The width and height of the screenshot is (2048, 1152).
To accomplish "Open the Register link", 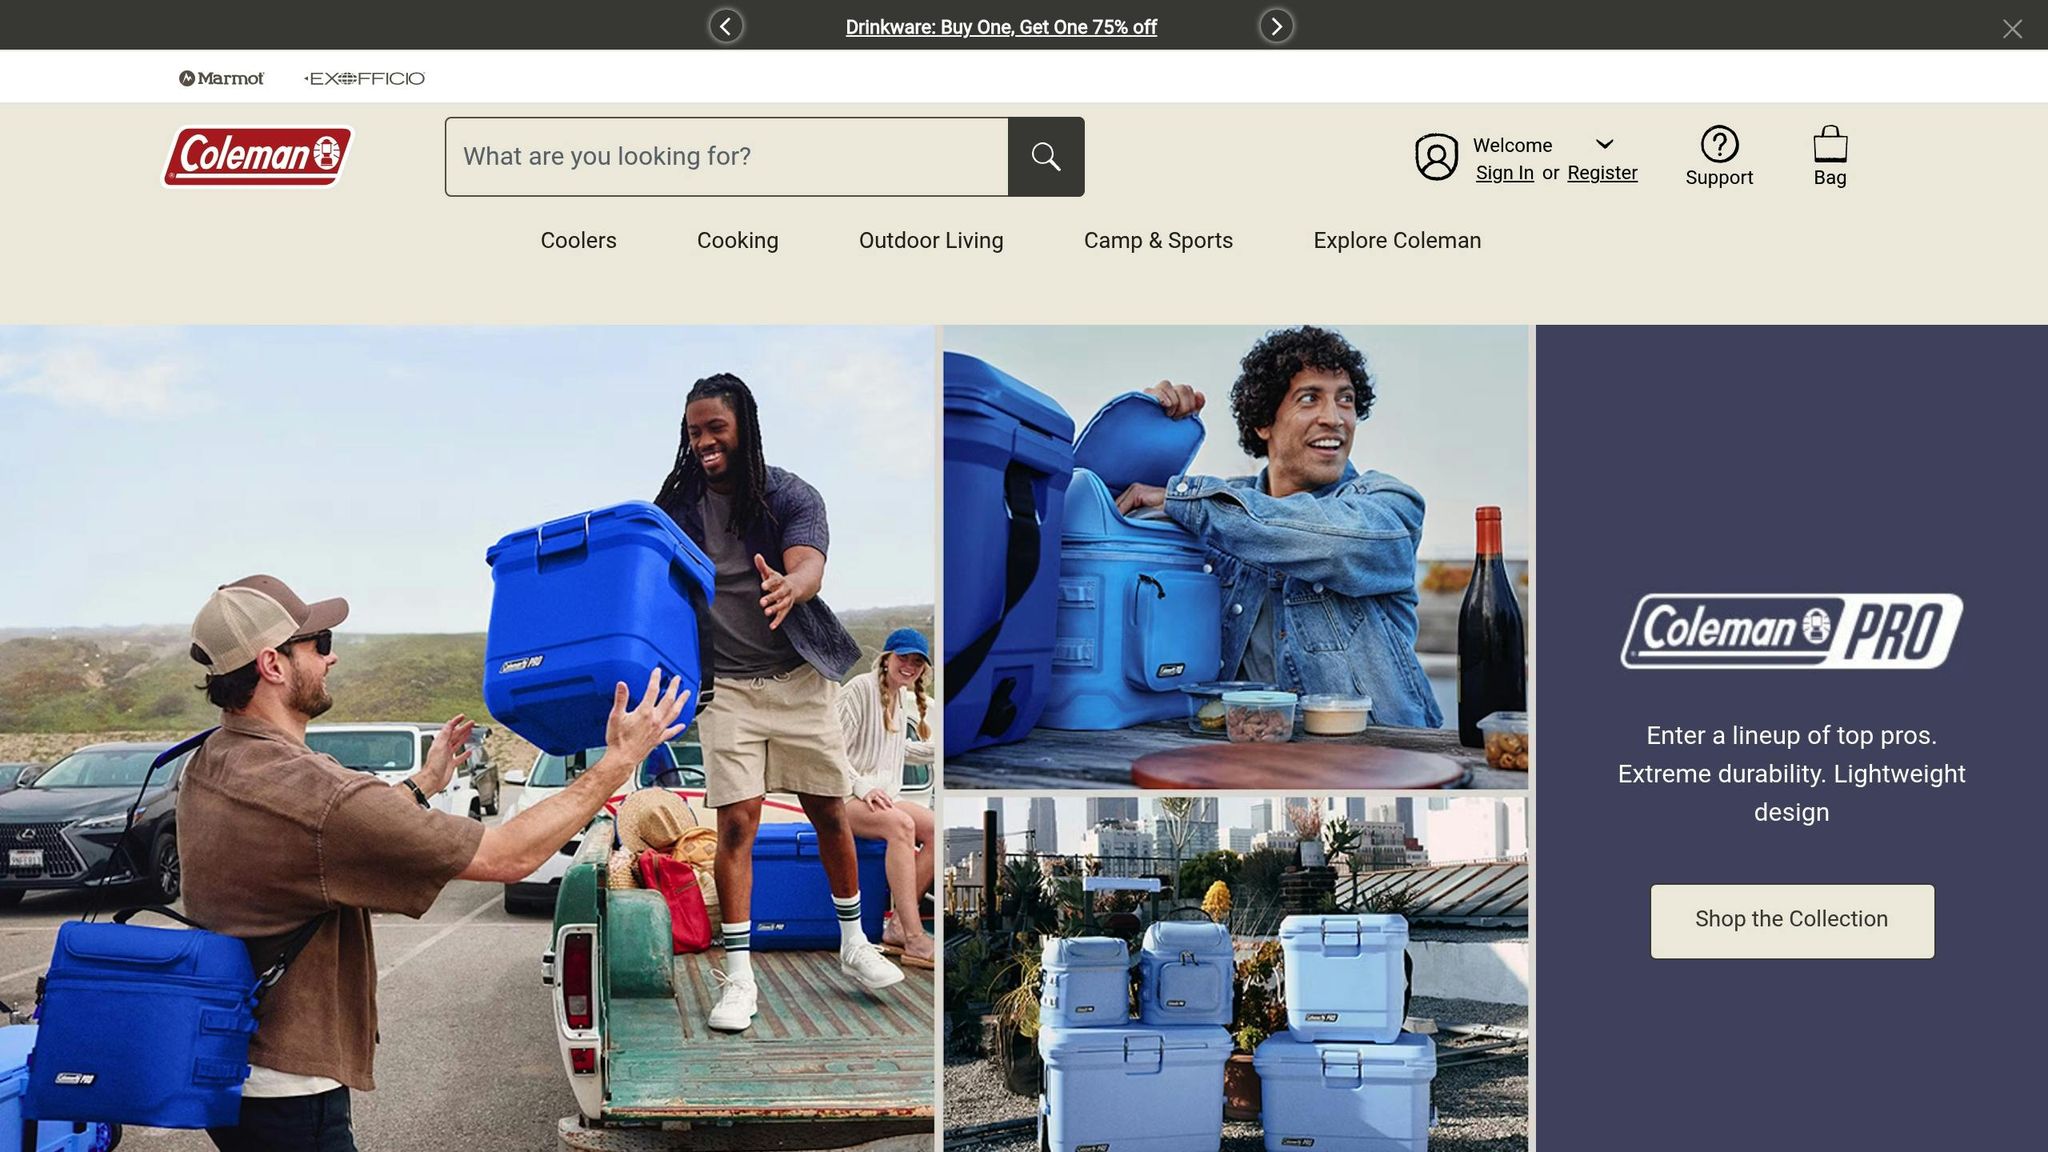I will pos(1602,173).
